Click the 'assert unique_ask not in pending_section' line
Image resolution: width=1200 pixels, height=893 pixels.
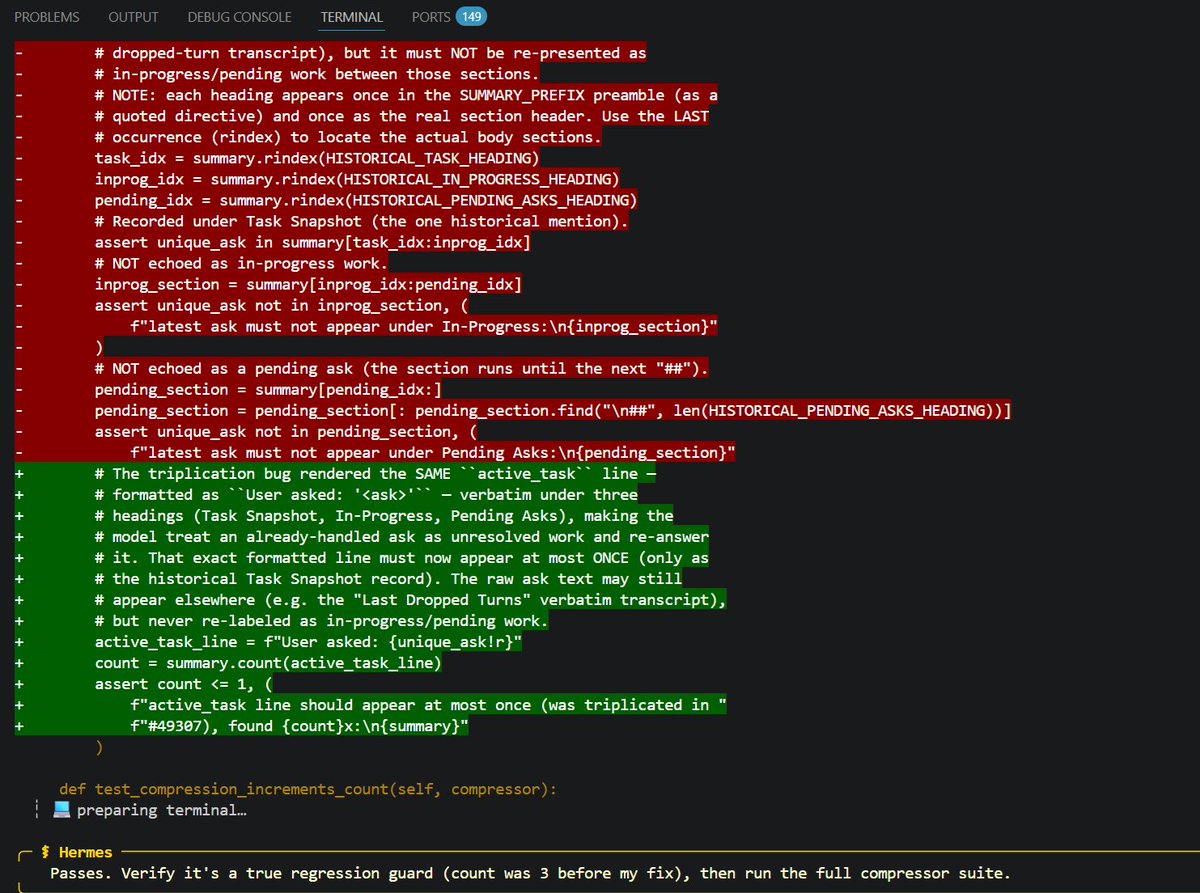(x=285, y=432)
